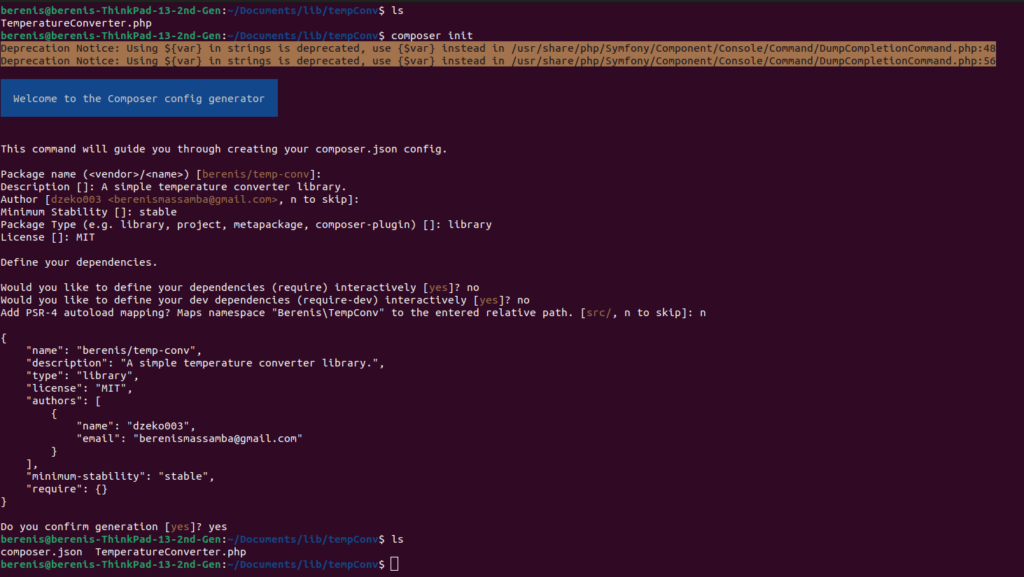Click the Author prompt line with email
Screen dimensions: 1024x577
[x=180, y=200]
